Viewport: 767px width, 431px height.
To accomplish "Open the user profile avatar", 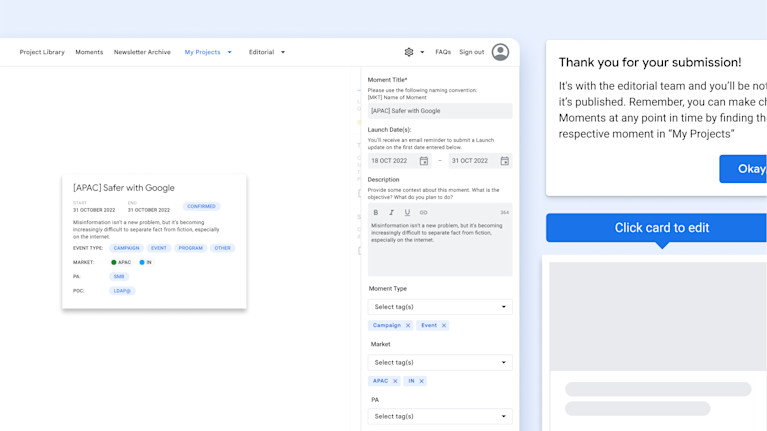I will click(x=500, y=52).
